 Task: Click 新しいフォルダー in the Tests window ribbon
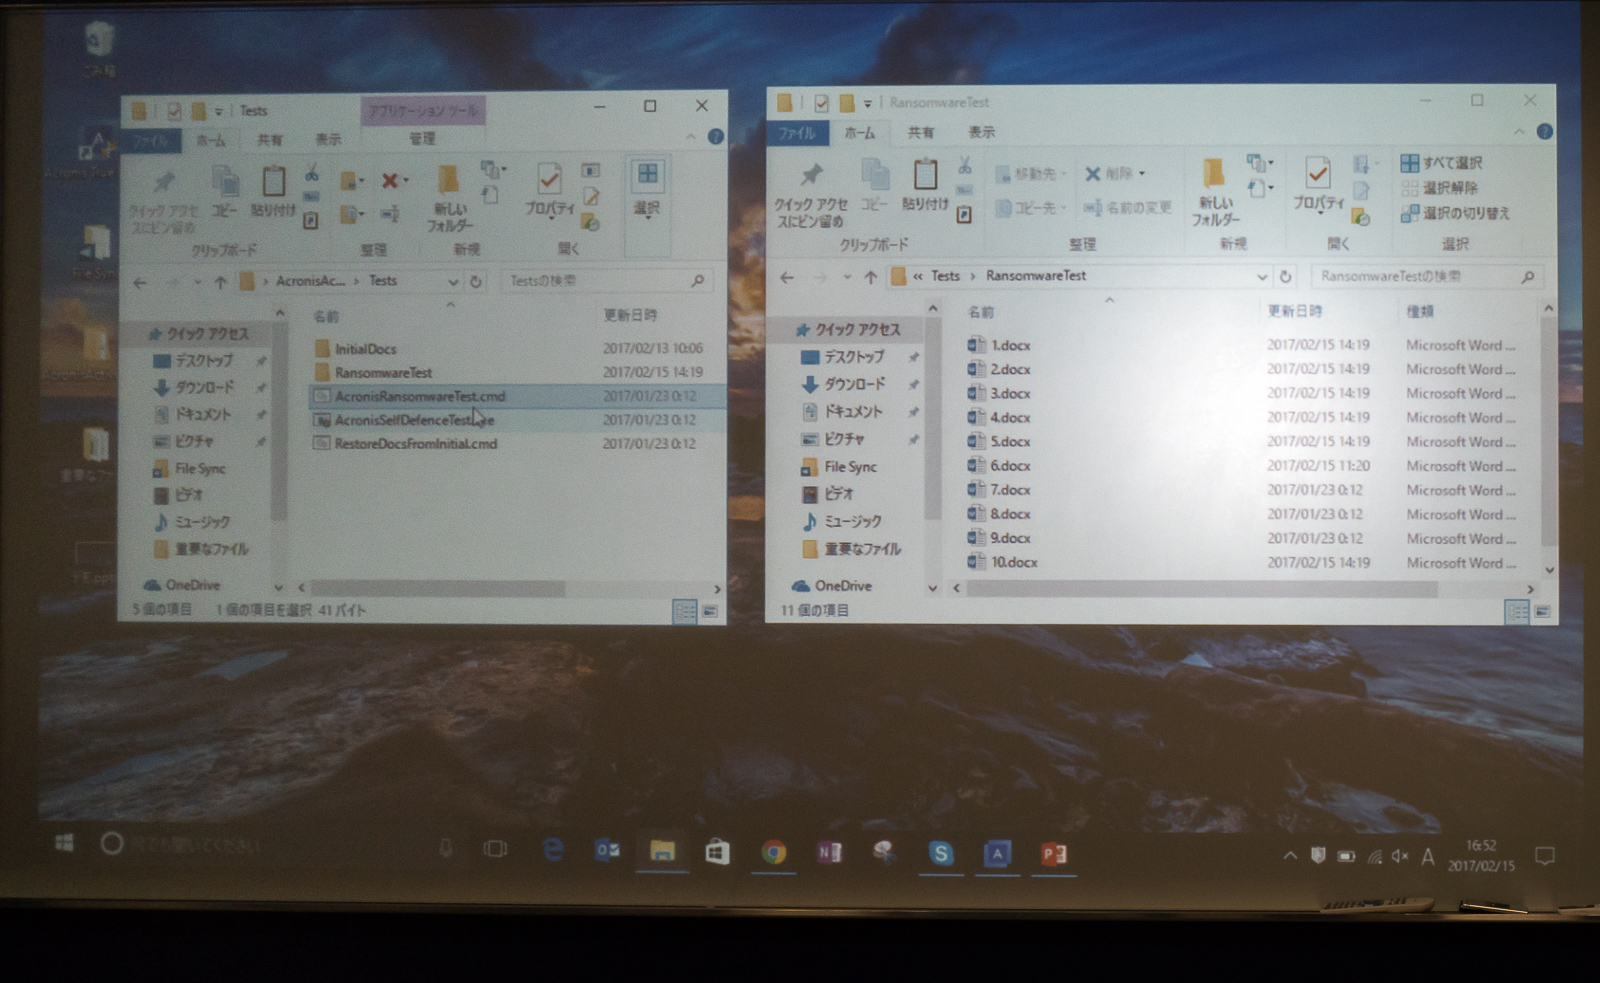tap(449, 198)
